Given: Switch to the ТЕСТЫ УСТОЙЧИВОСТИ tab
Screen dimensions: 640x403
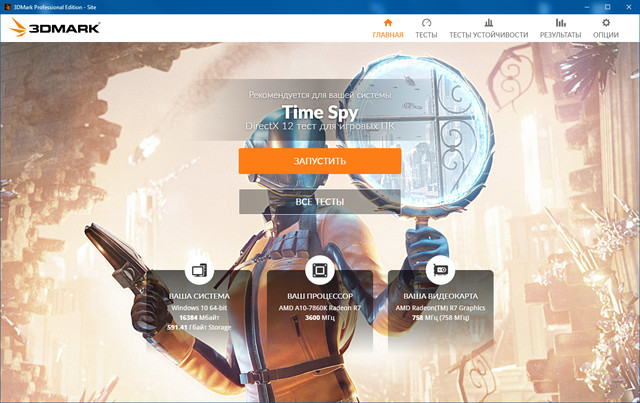Looking at the screenshot, I should click(x=488, y=35).
